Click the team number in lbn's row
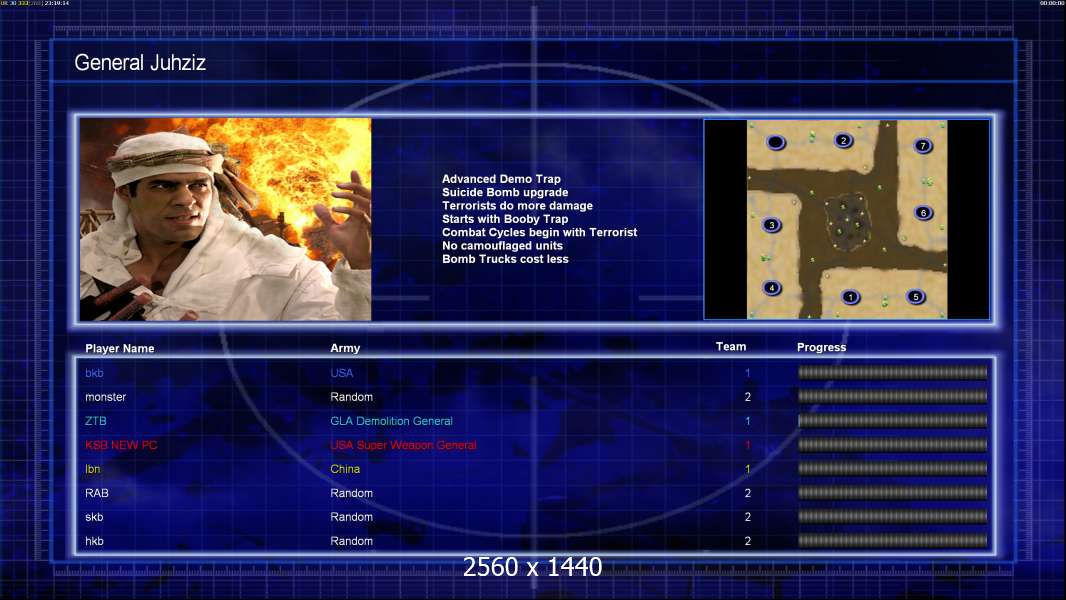The image size is (1066, 600). click(x=747, y=469)
